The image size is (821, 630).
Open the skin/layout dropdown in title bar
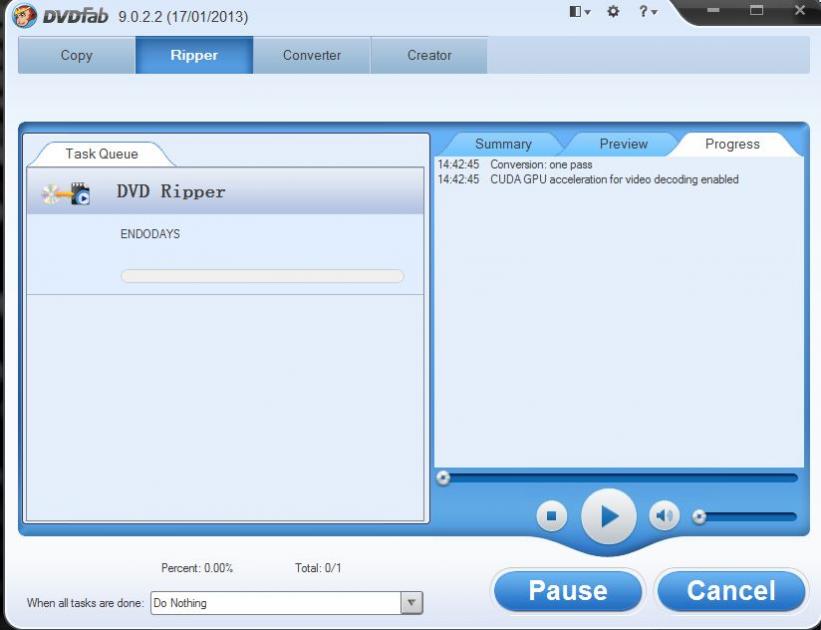[x=579, y=12]
